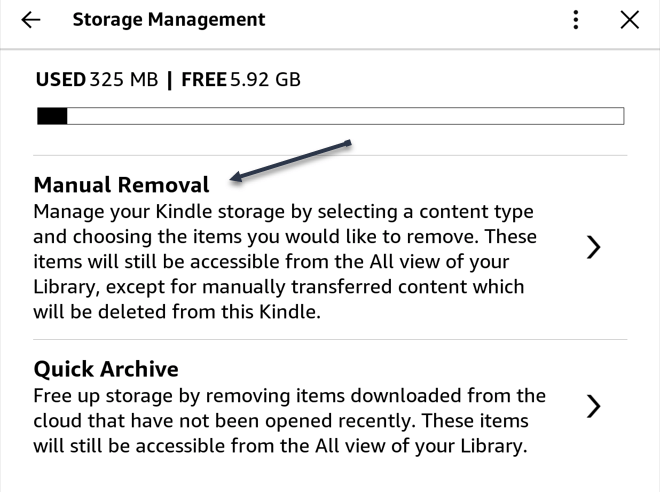Click the black used portion of storage bar
The image size is (660, 492).
[x=52, y=117]
